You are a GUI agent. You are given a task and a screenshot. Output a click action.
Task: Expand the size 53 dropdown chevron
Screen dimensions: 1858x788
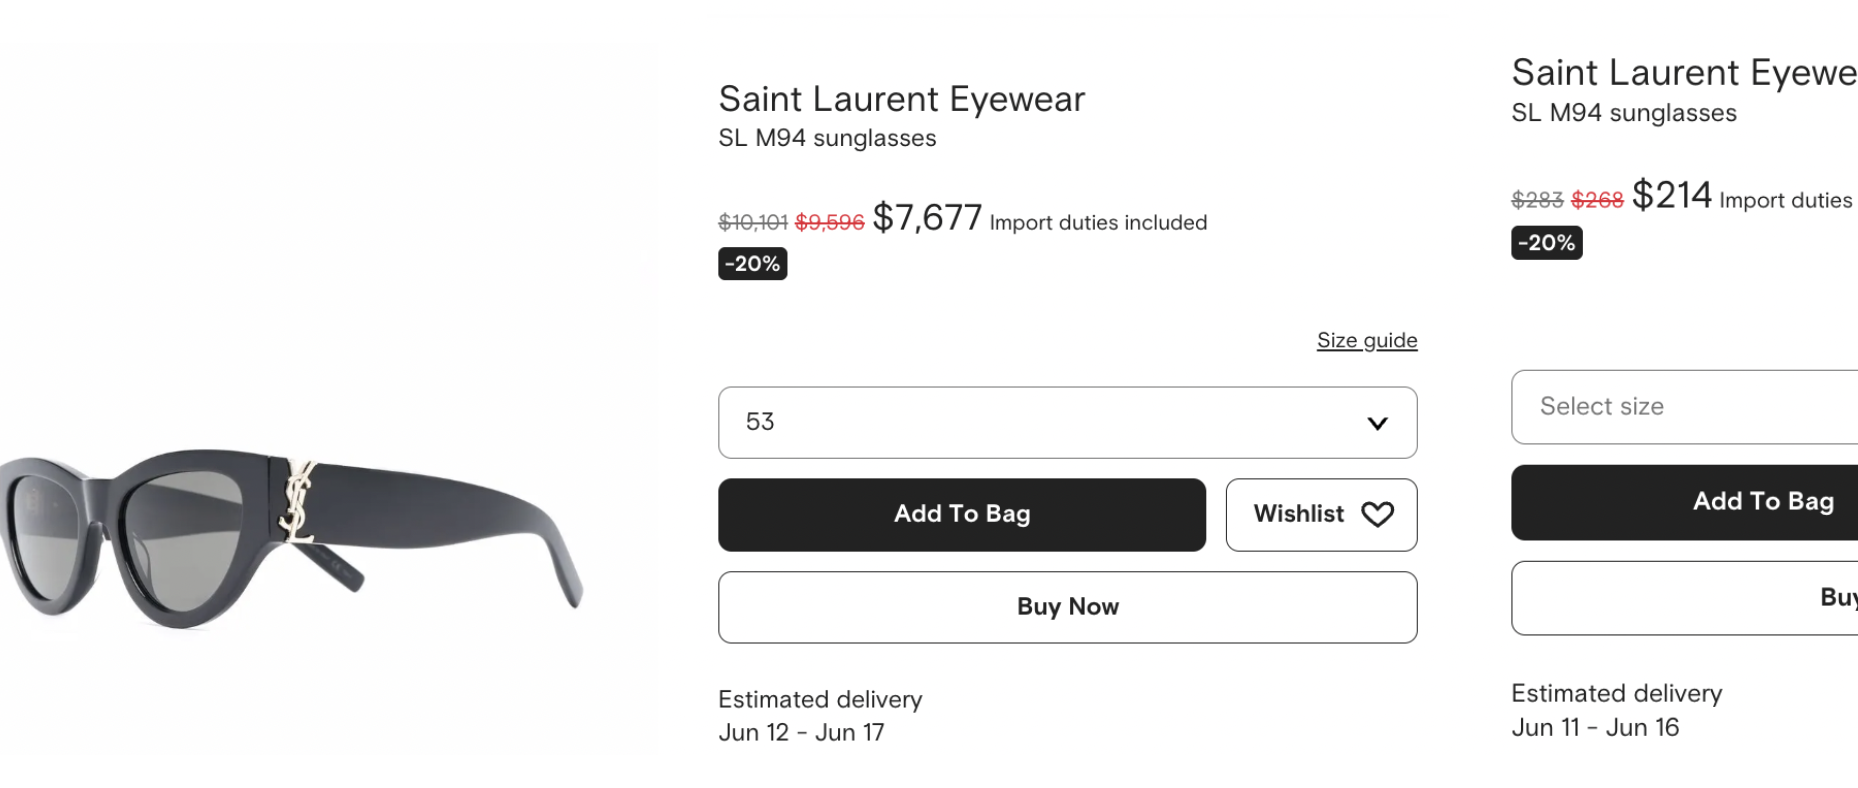(x=1377, y=423)
